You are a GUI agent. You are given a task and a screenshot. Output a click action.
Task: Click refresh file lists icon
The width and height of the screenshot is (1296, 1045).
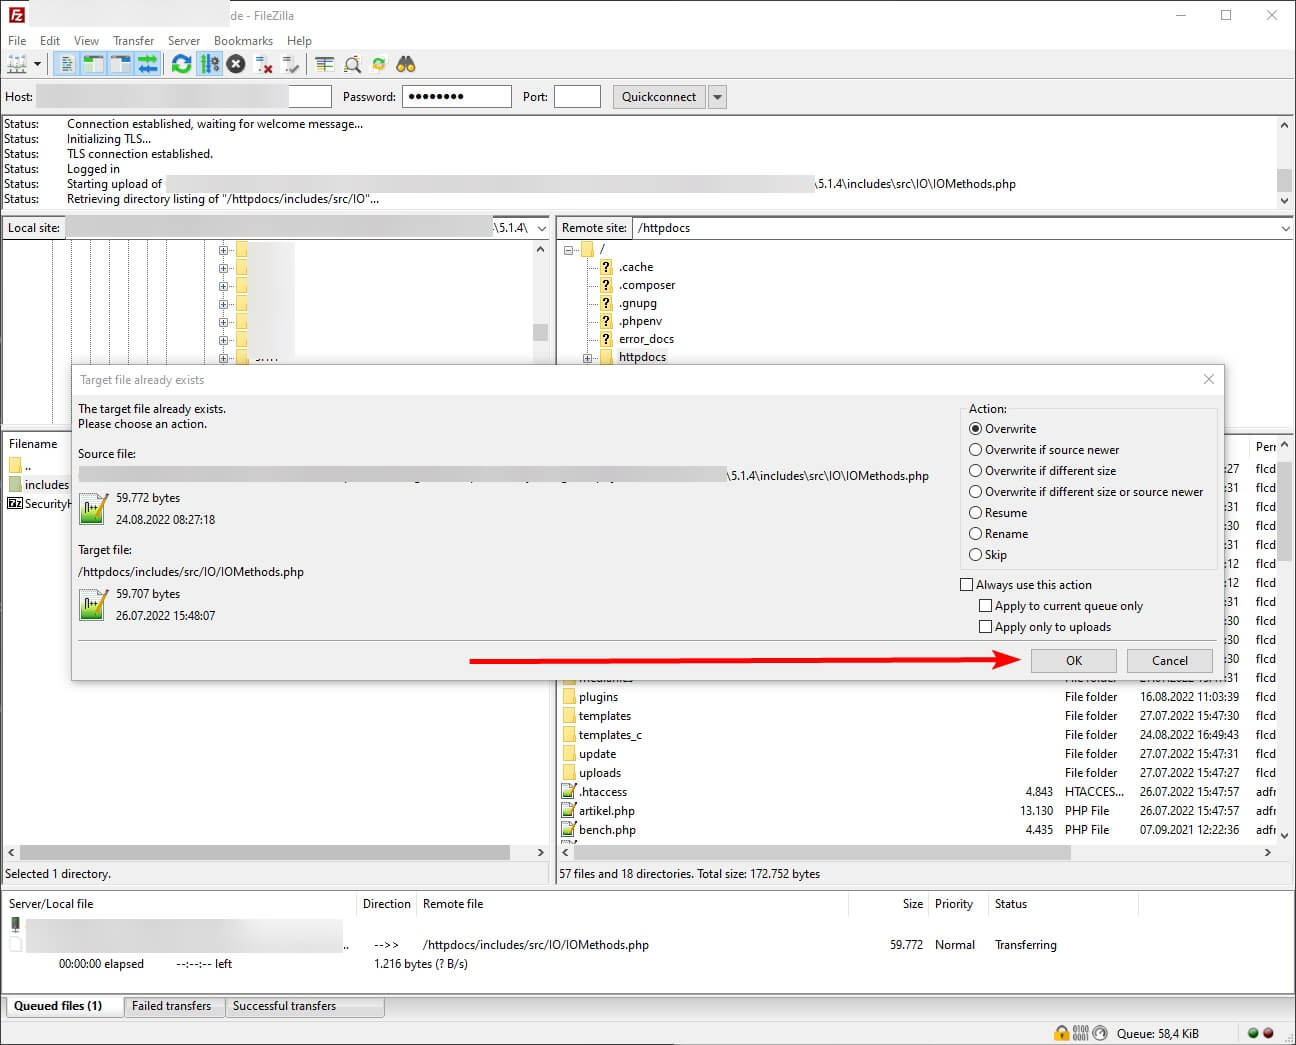(181, 64)
